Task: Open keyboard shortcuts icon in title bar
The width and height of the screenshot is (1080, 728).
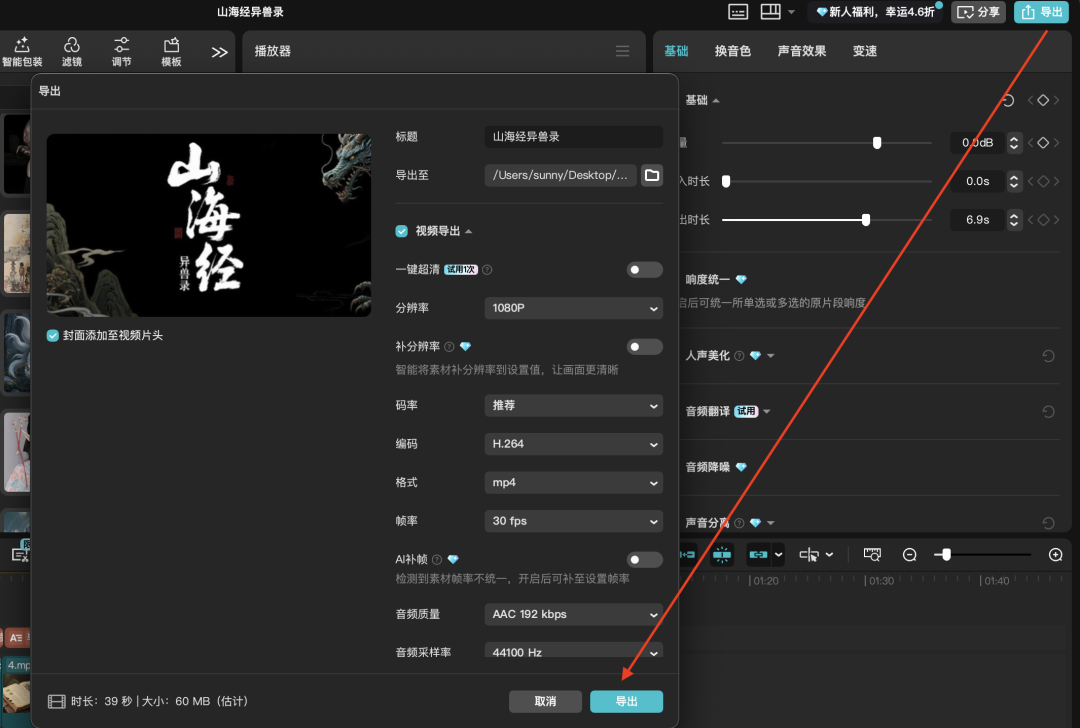Action: (x=738, y=12)
